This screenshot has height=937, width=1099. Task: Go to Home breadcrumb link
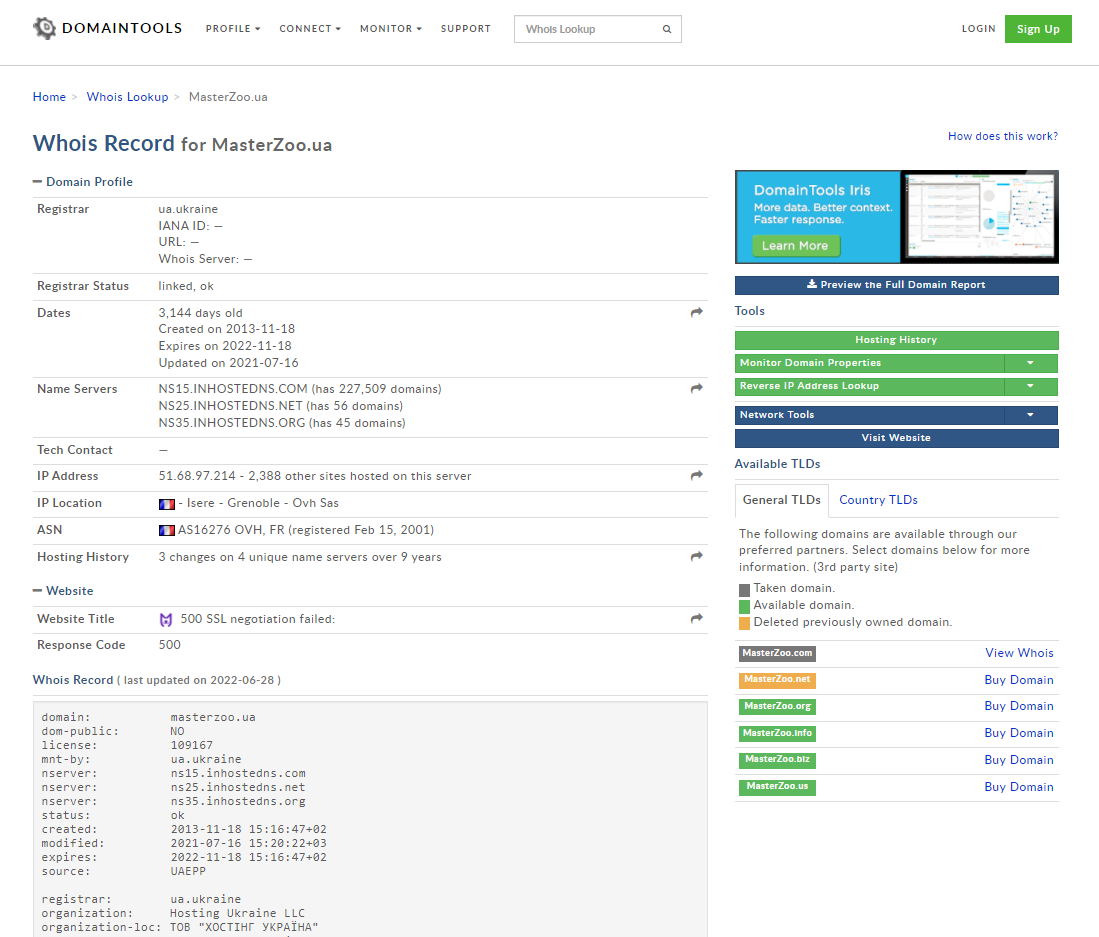(x=49, y=97)
